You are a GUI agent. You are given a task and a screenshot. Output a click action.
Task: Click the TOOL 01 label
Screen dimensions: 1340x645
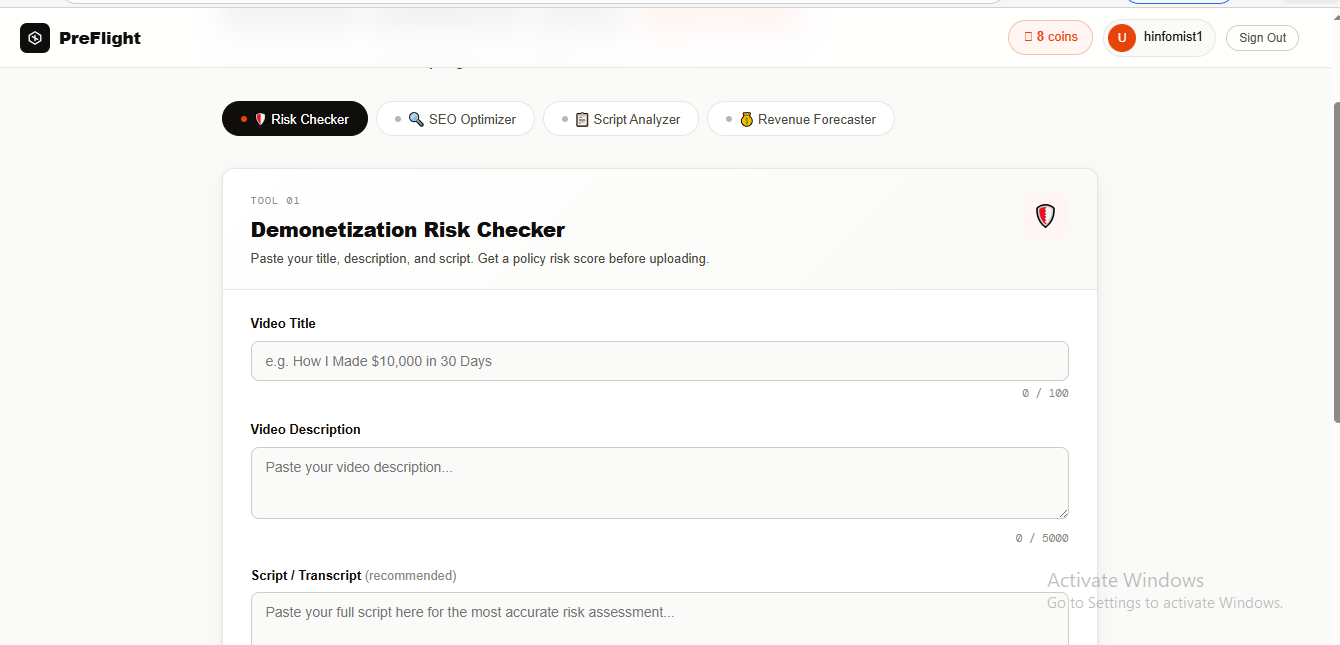click(275, 201)
